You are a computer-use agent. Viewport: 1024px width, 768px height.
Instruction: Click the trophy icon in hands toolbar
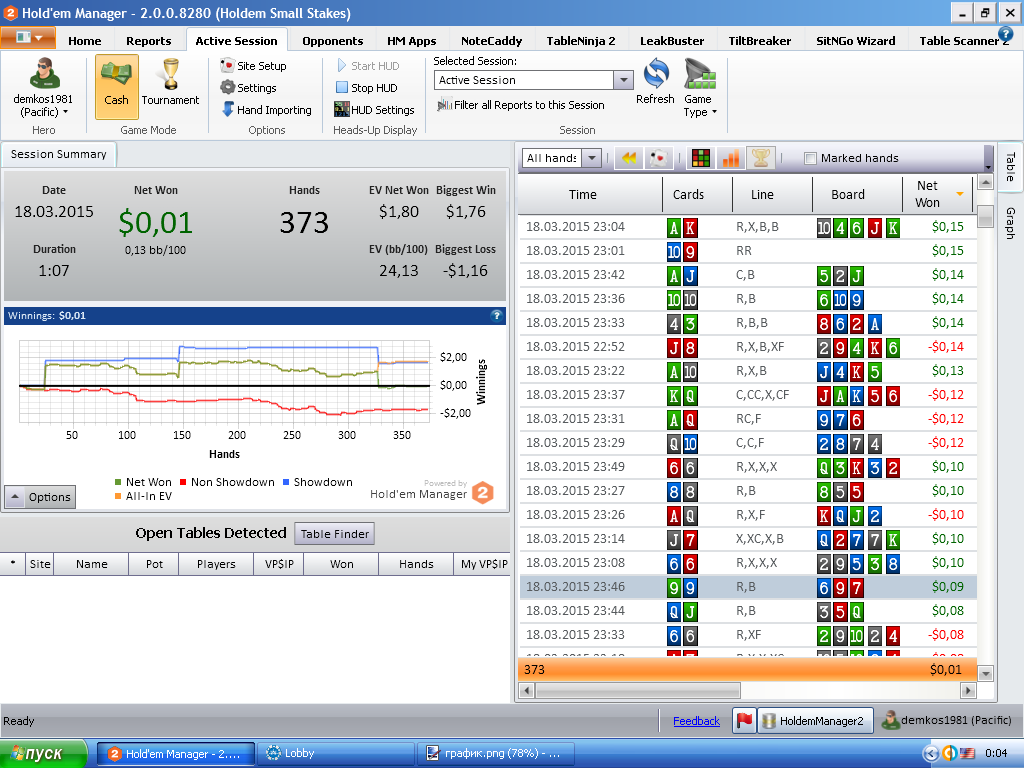[760, 157]
